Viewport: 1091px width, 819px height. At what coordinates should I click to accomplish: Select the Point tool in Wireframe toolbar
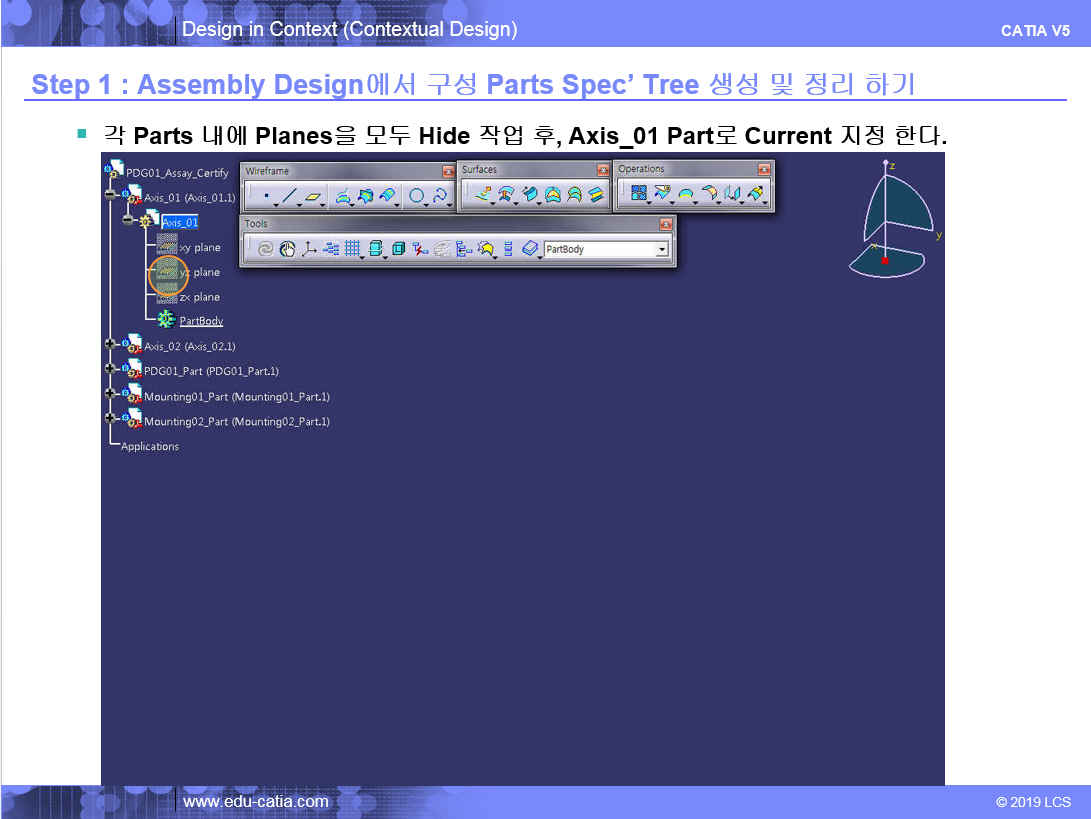point(265,197)
